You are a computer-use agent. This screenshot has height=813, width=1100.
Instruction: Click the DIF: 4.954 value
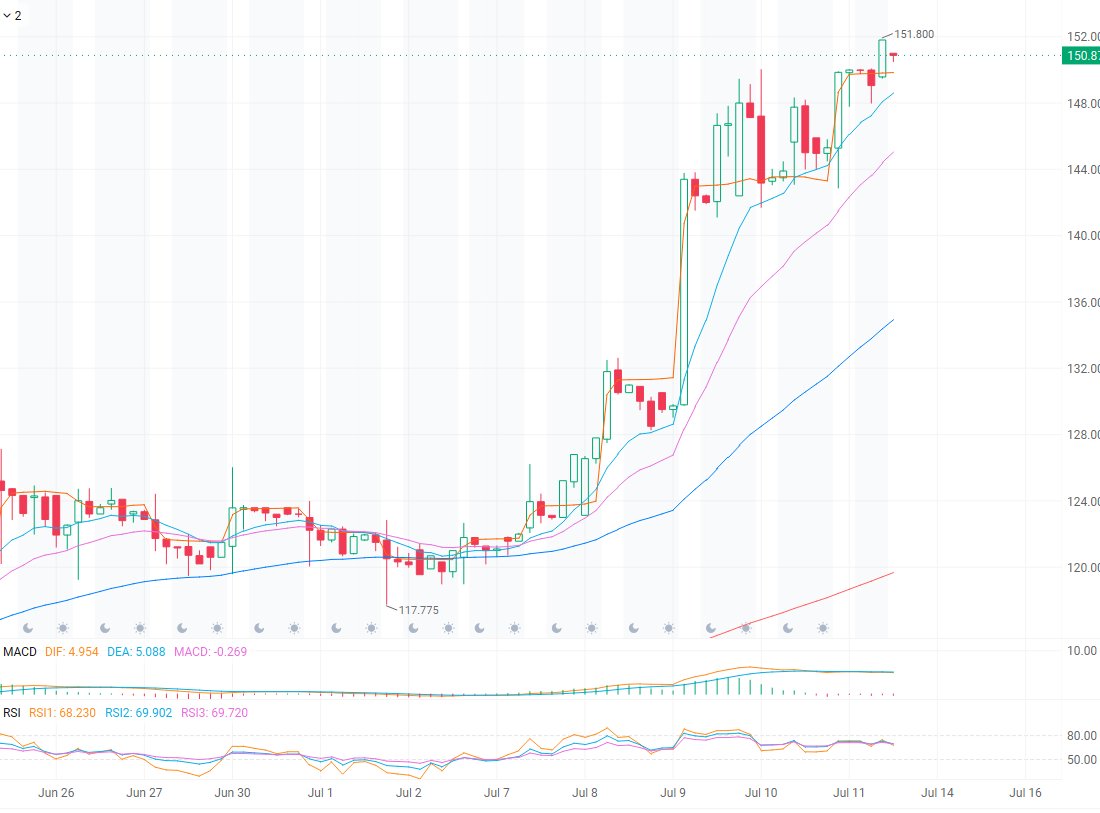(x=72, y=652)
